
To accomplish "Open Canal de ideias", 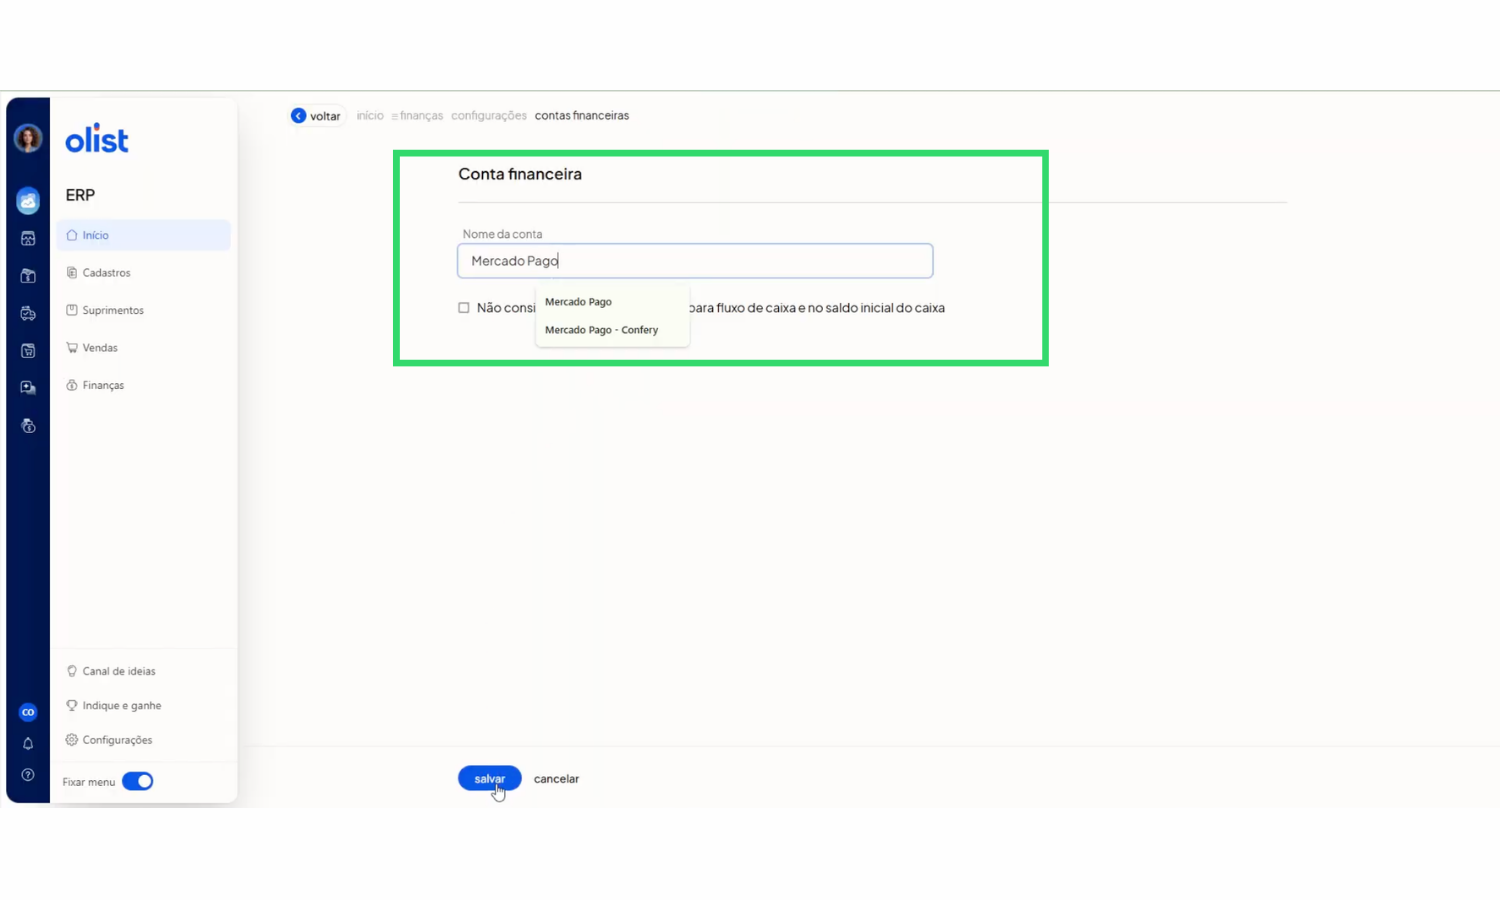I will pyautogui.click(x=111, y=671).
